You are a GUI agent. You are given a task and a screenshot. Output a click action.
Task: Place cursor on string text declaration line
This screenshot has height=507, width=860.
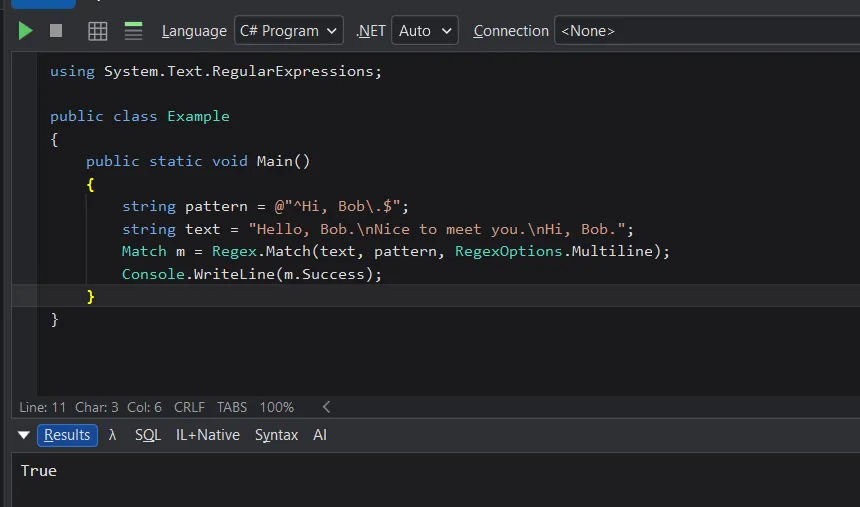(x=378, y=229)
